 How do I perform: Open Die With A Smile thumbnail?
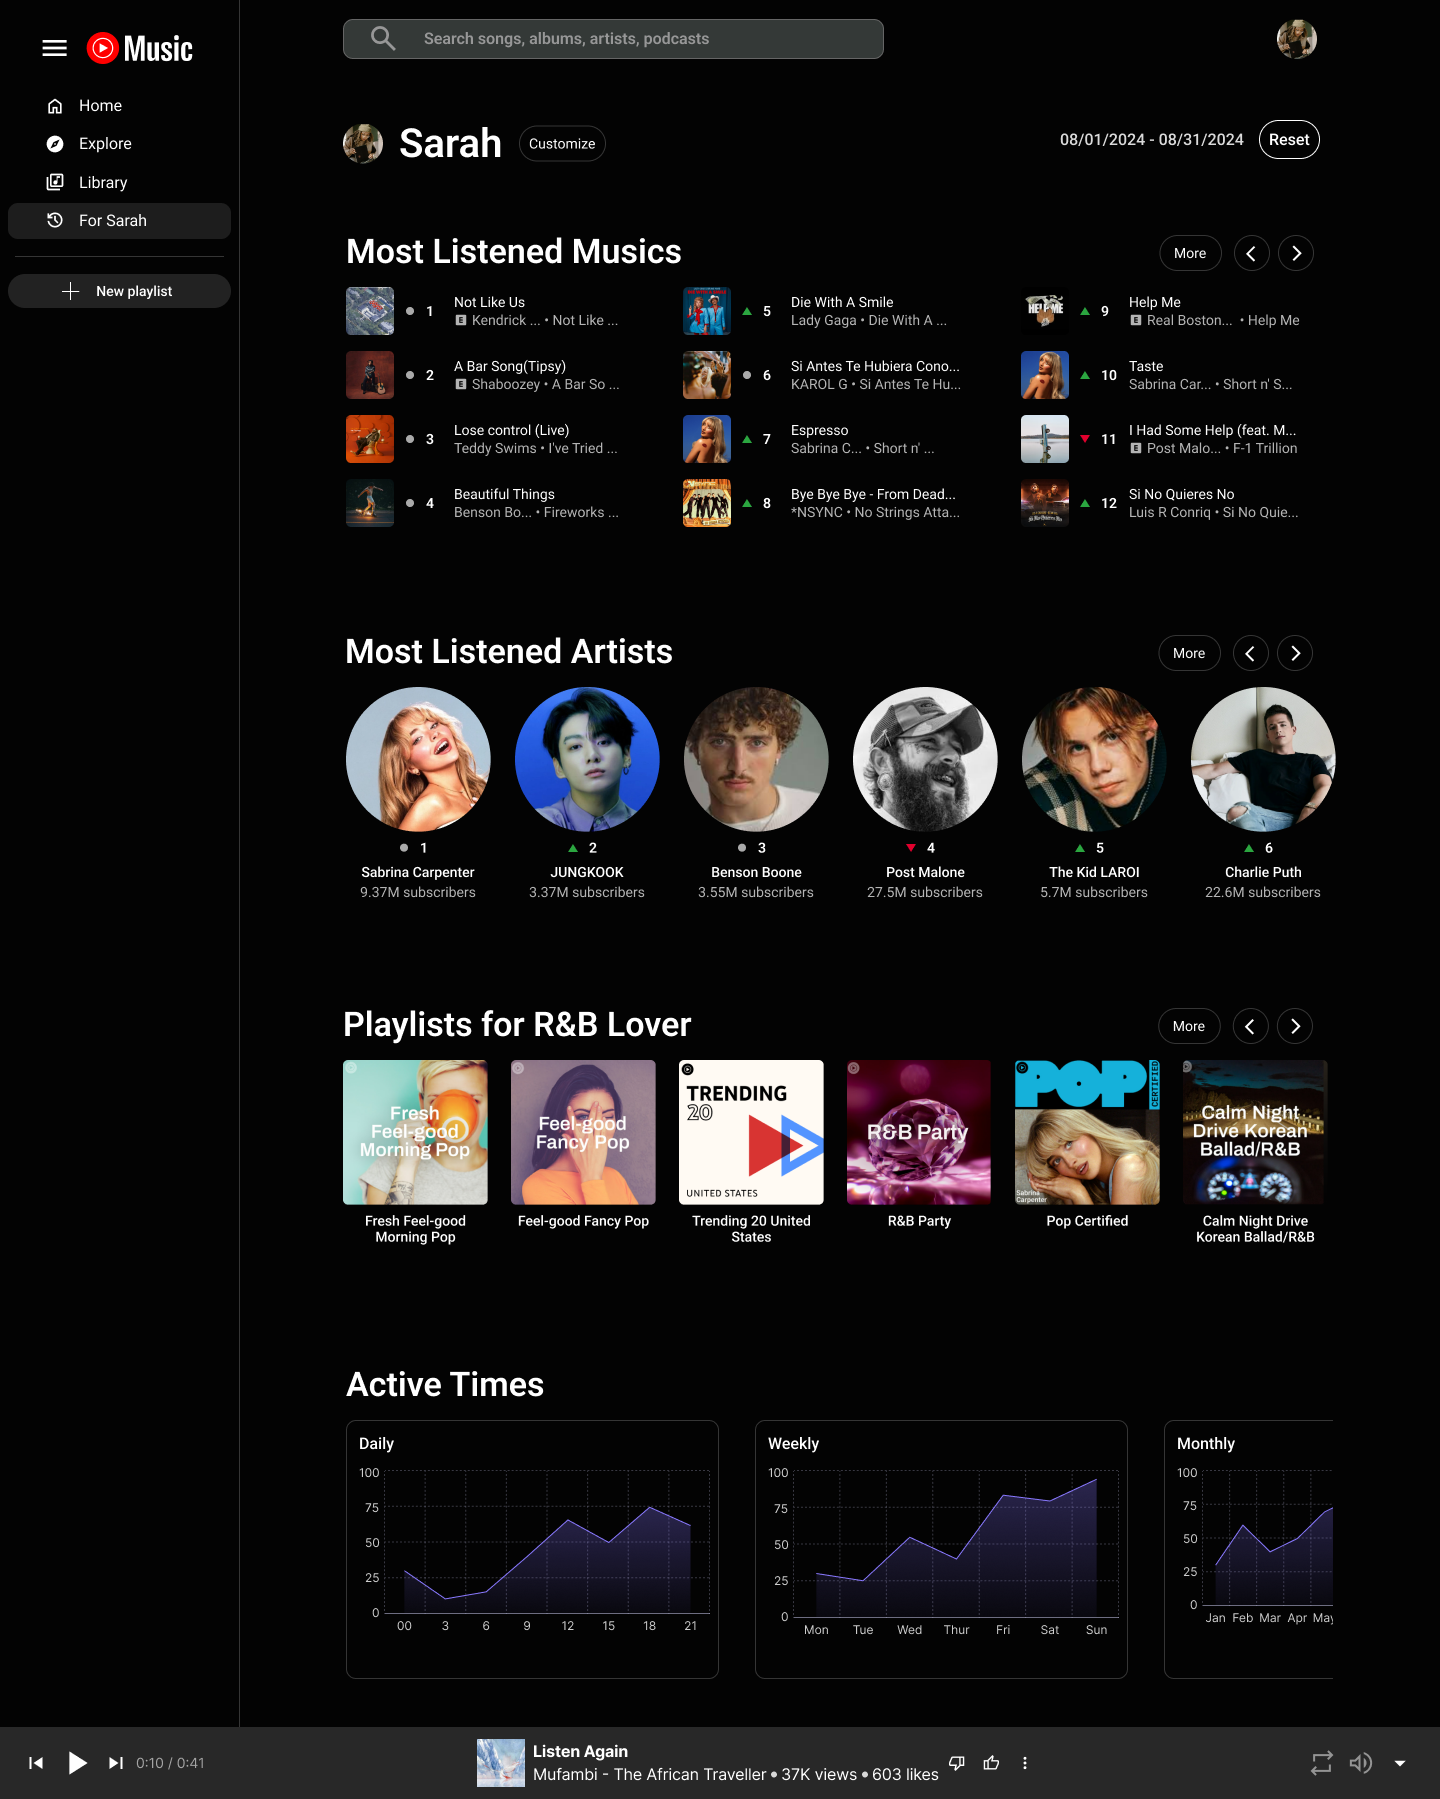[x=707, y=311]
